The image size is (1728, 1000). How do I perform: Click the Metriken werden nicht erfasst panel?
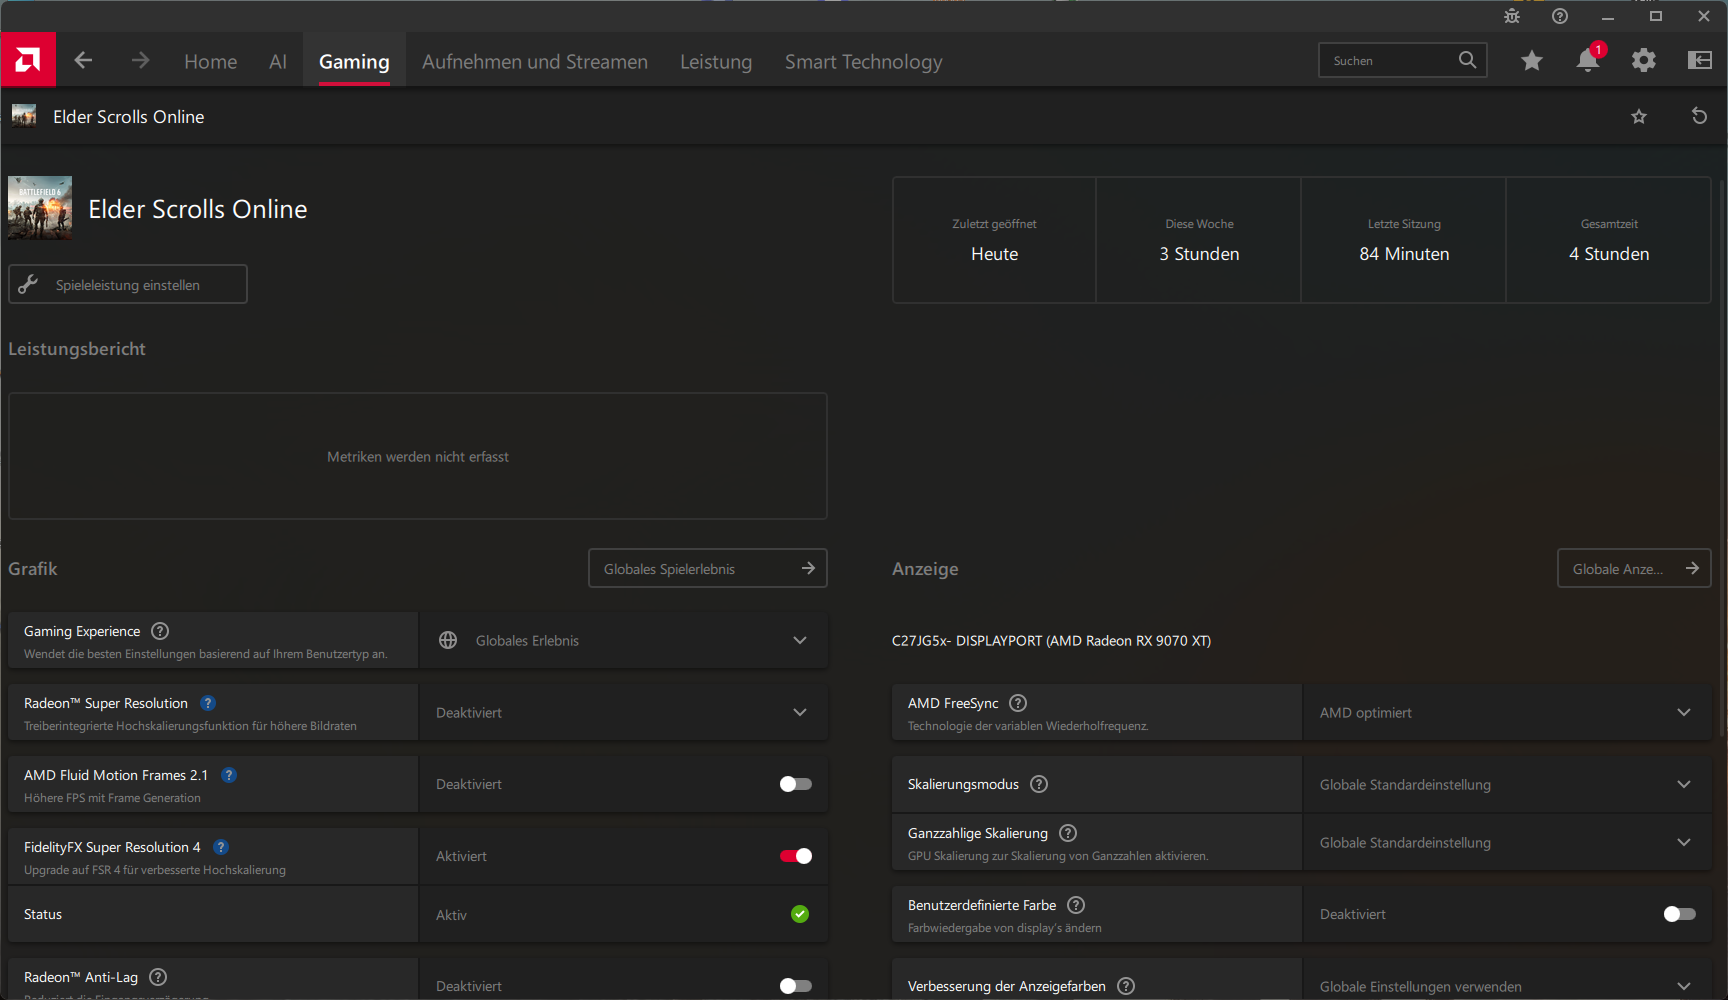(418, 456)
